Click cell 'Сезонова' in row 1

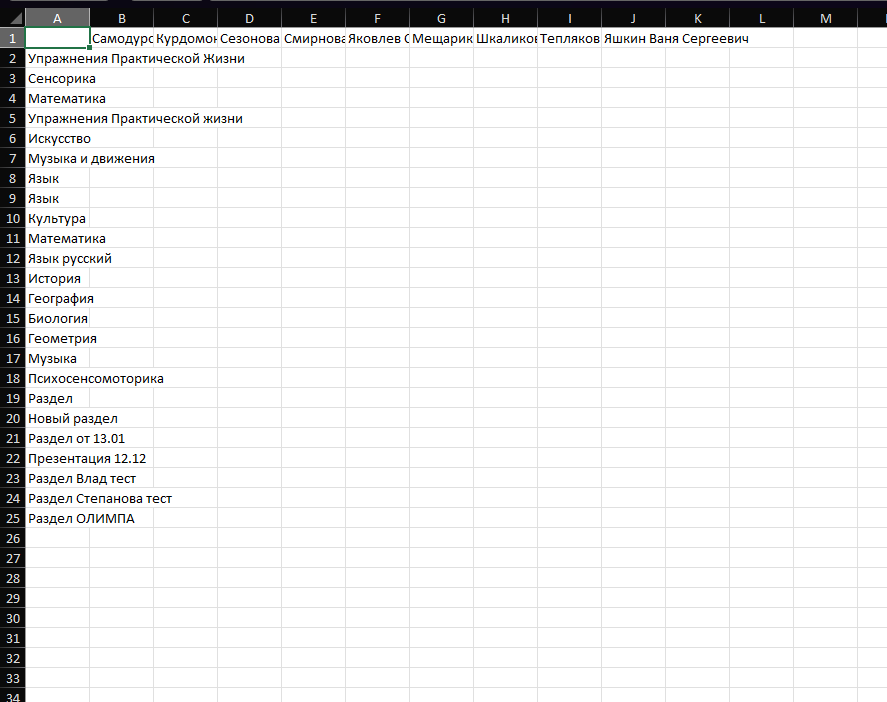point(249,38)
